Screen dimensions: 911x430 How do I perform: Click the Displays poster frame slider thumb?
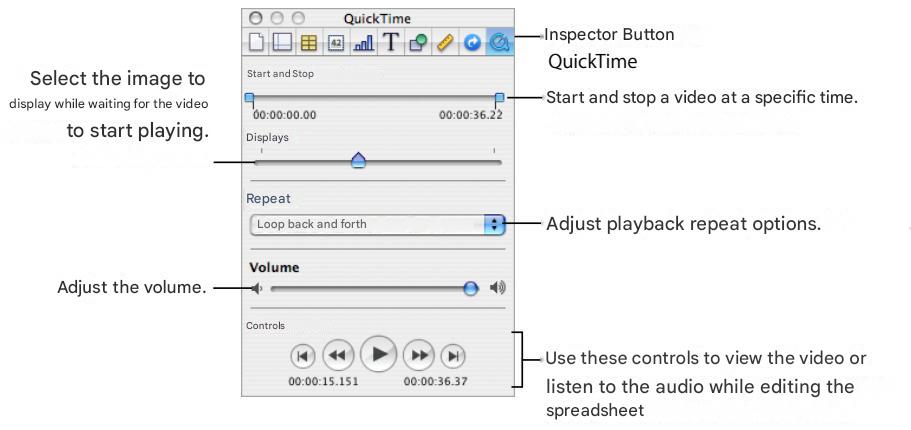coord(359,160)
